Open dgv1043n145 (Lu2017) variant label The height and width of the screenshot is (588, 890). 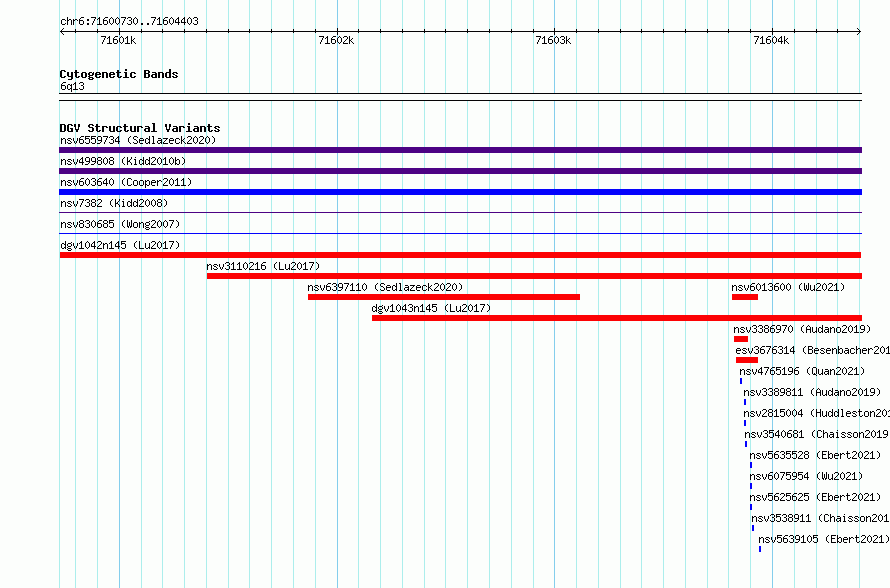coord(431,308)
